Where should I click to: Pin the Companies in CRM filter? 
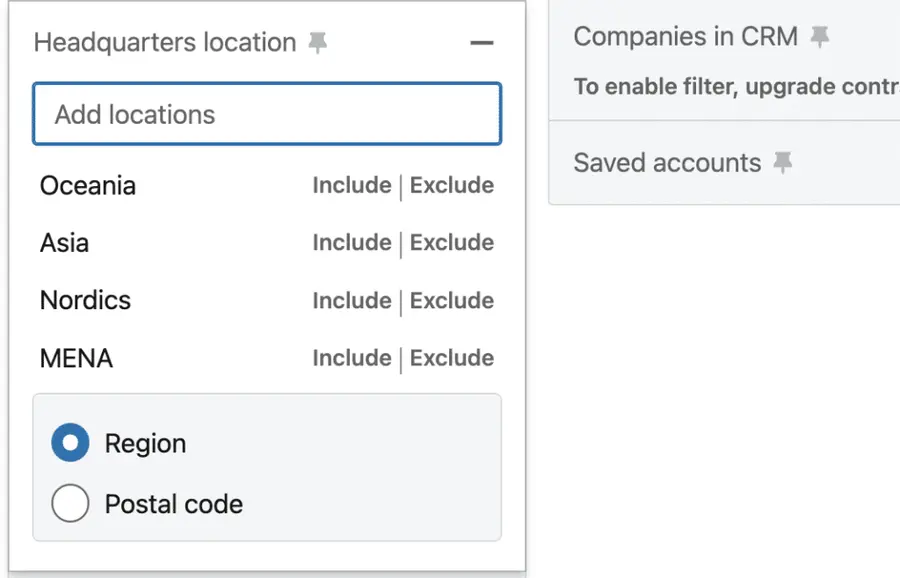pos(821,36)
